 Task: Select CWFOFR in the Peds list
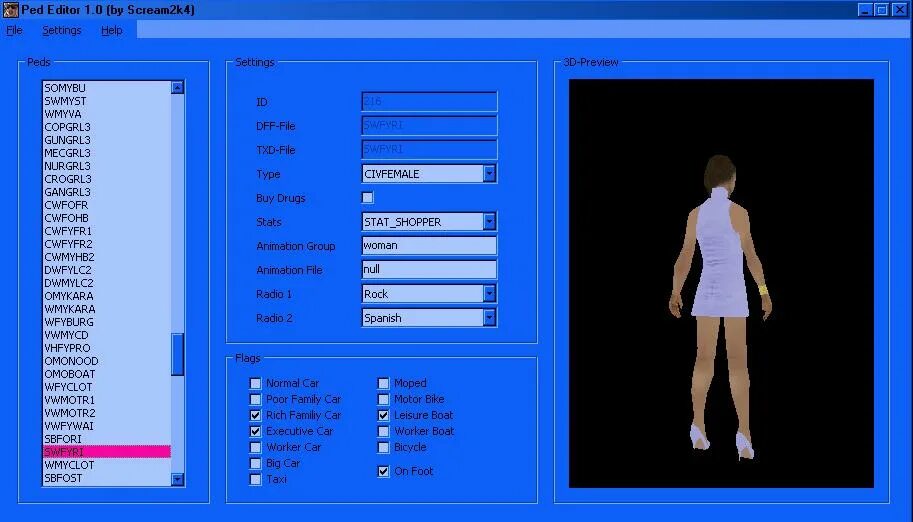(x=107, y=205)
